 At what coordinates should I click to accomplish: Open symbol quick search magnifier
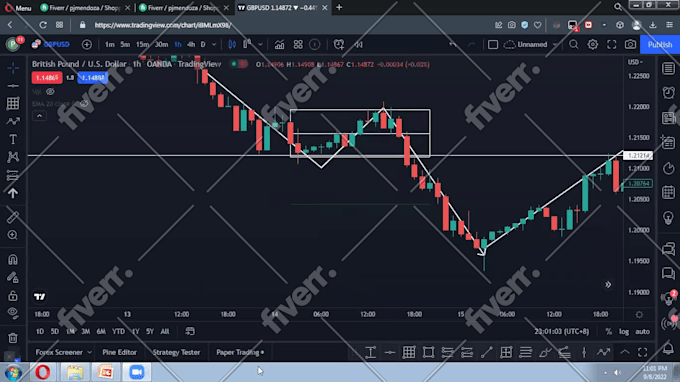pos(573,44)
